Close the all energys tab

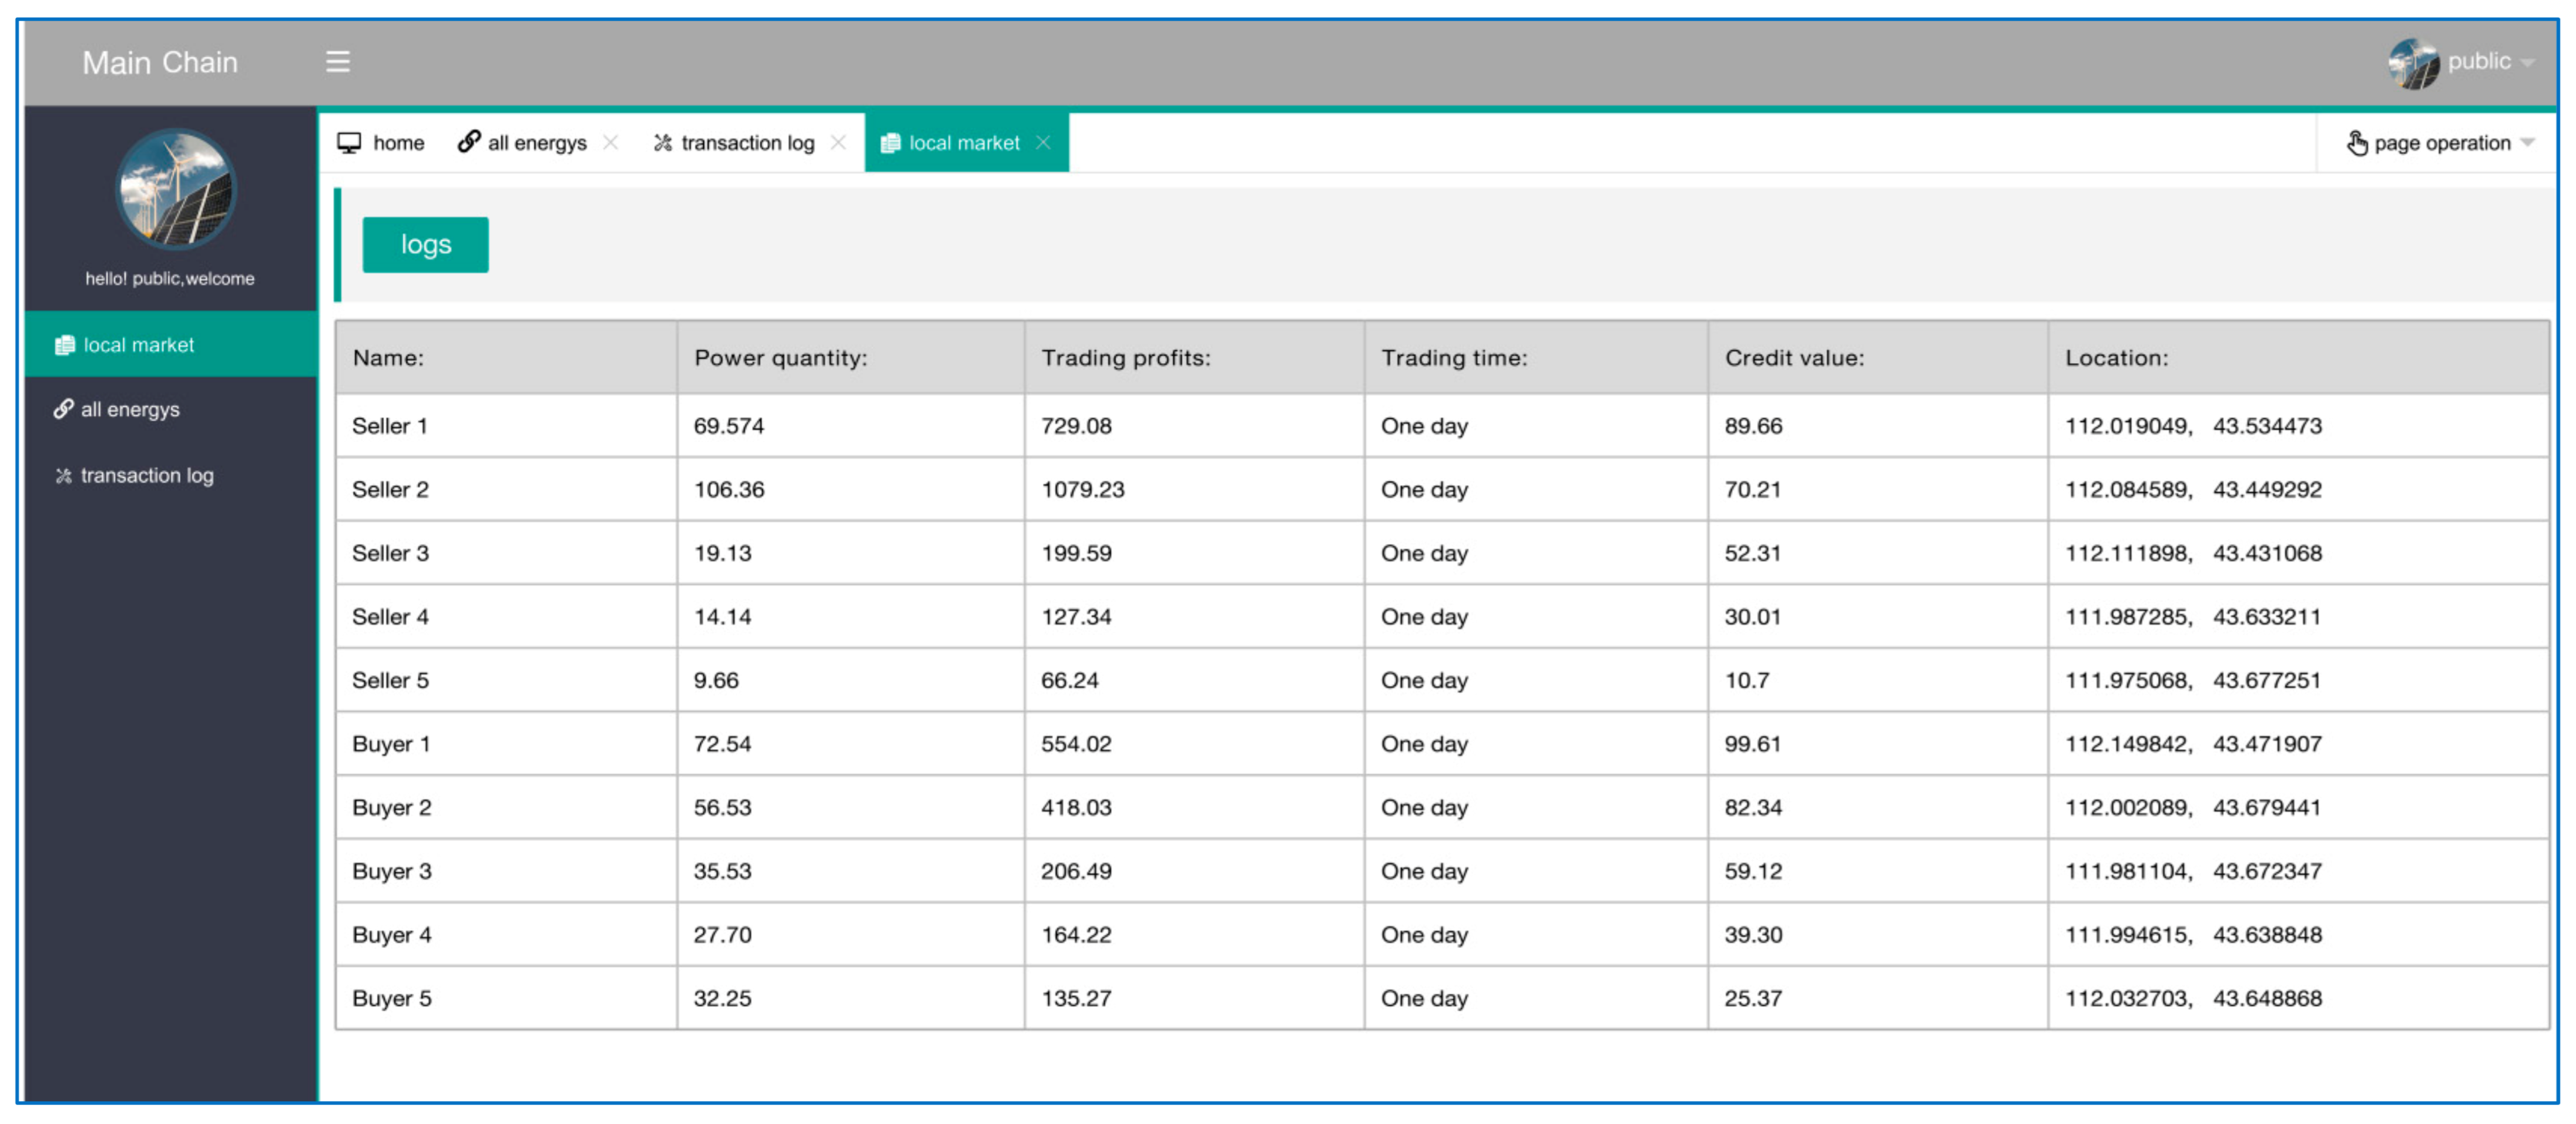click(x=611, y=143)
